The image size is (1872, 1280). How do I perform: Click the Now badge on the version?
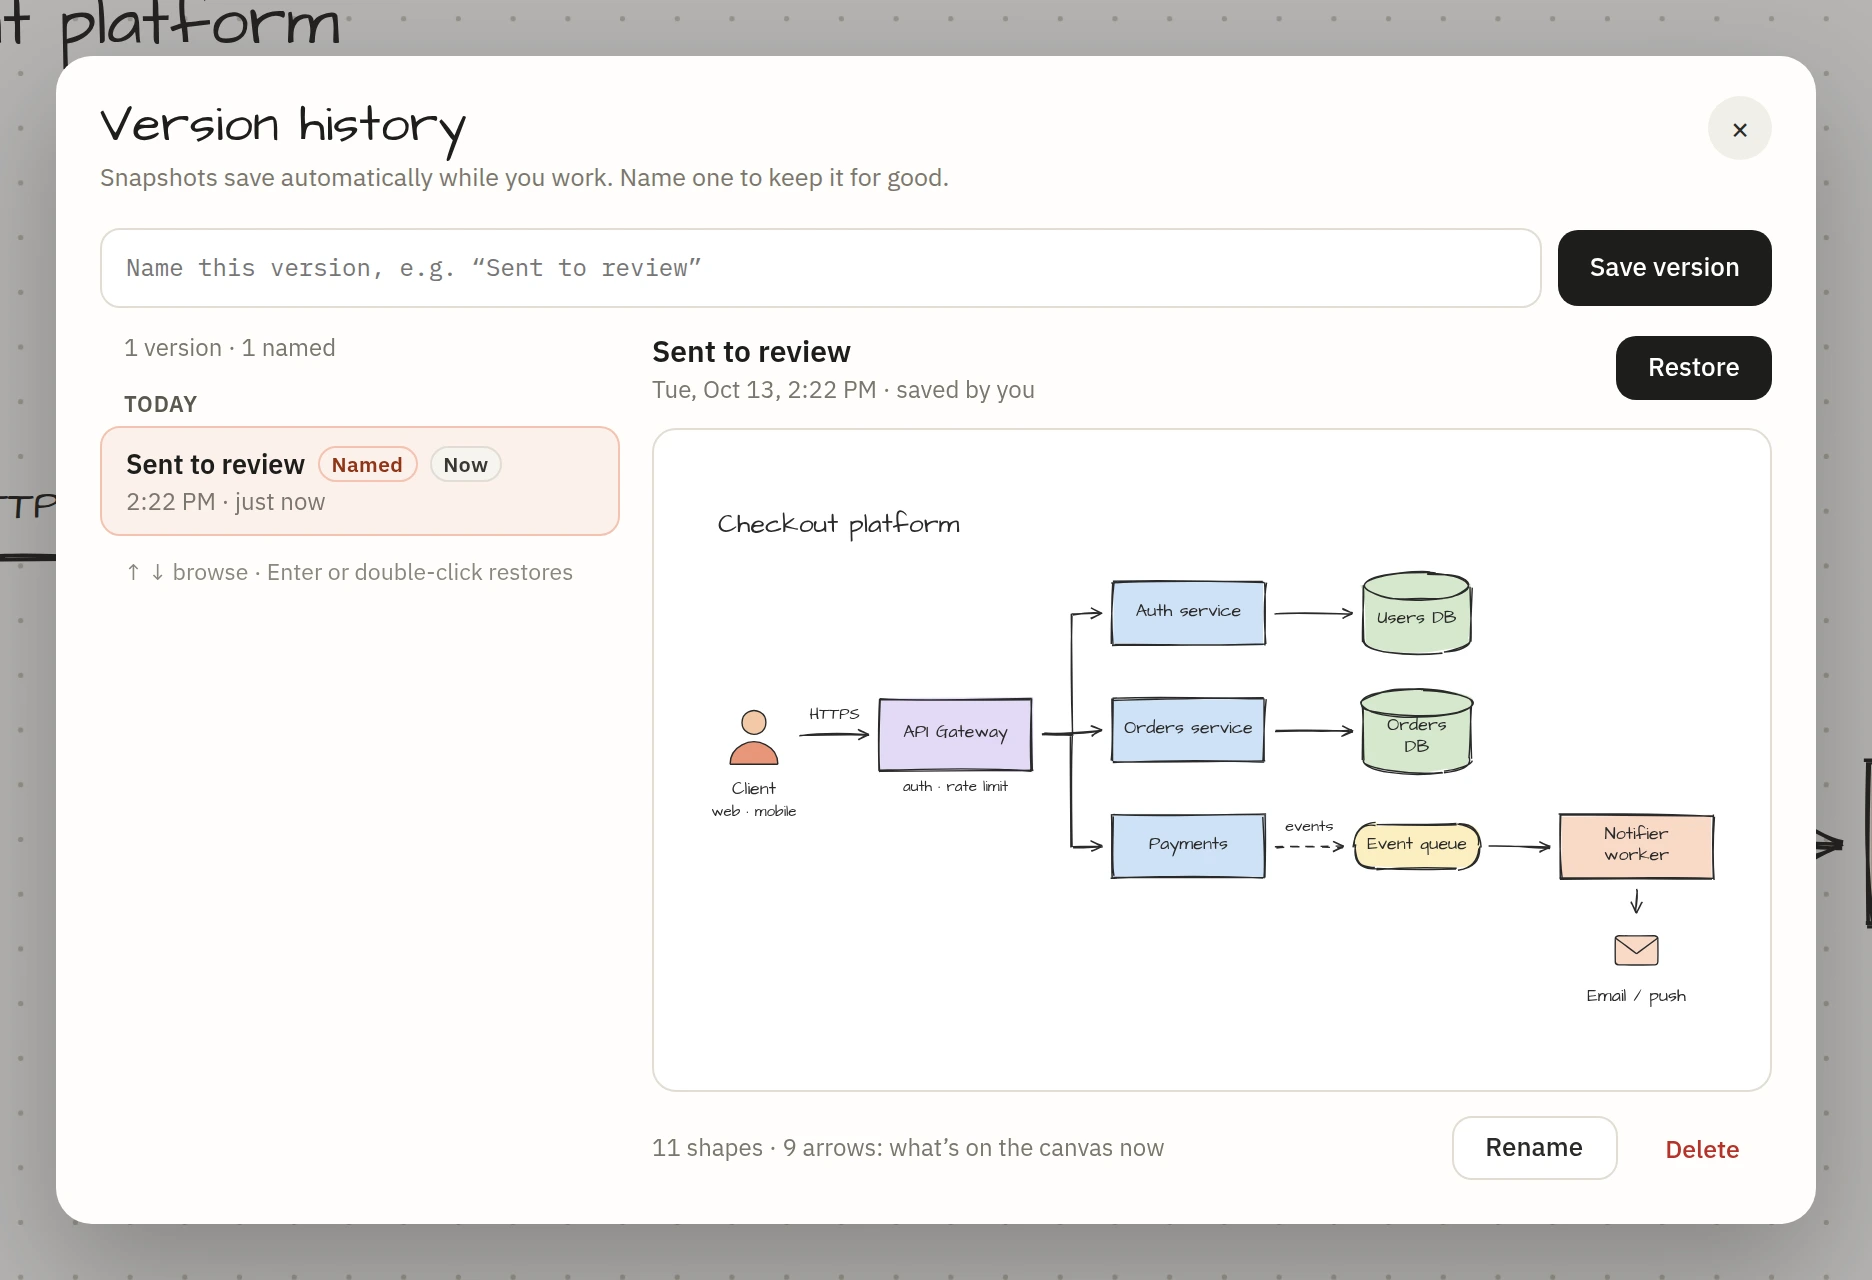coord(465,465)
